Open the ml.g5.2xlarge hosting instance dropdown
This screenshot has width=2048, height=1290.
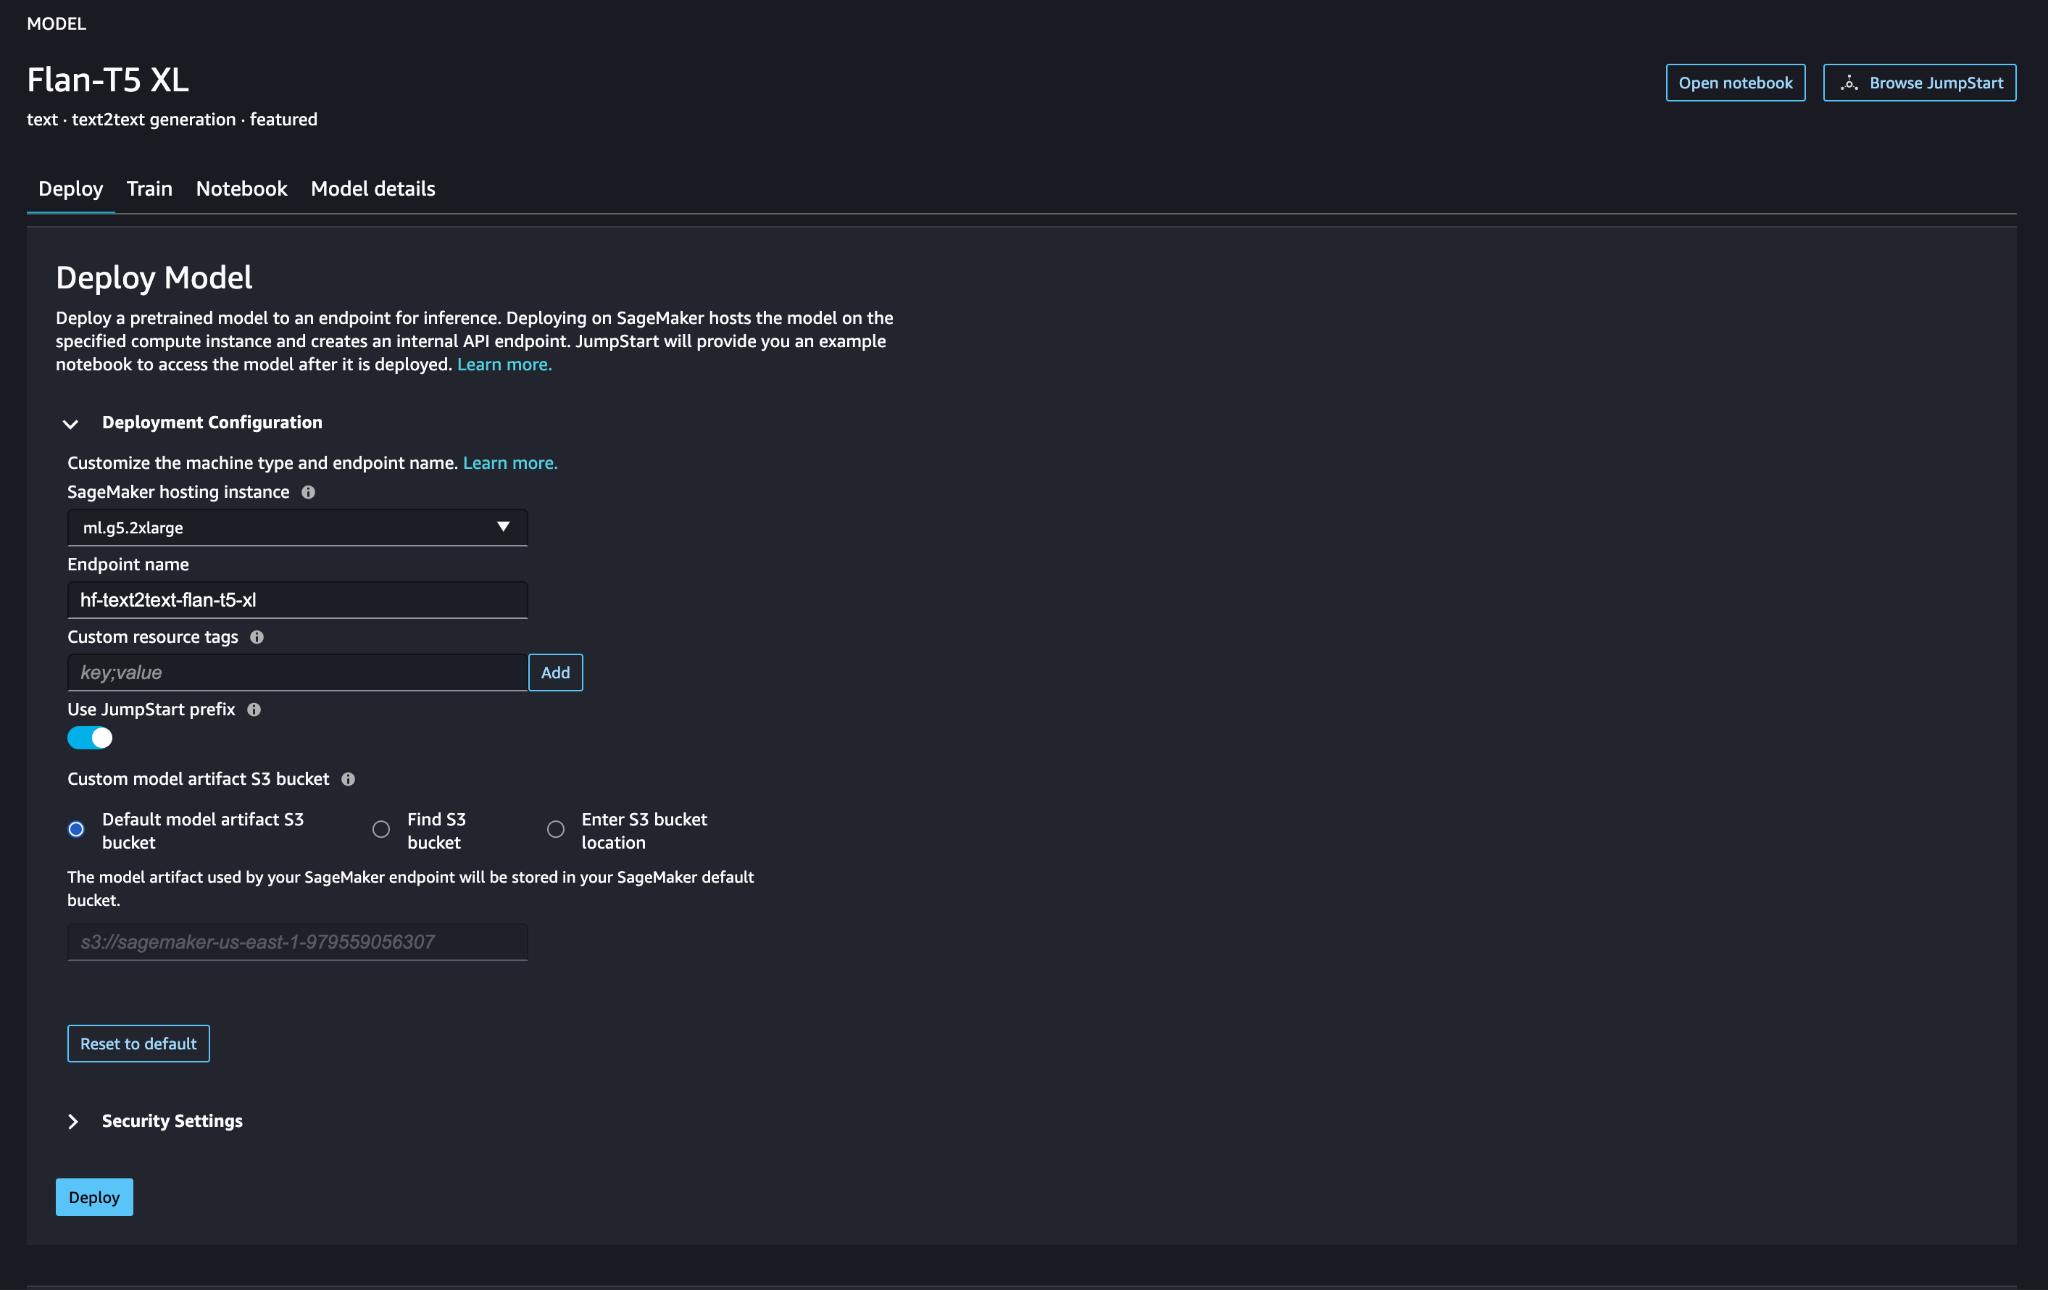pyautogui.click(x=297, y=528)
